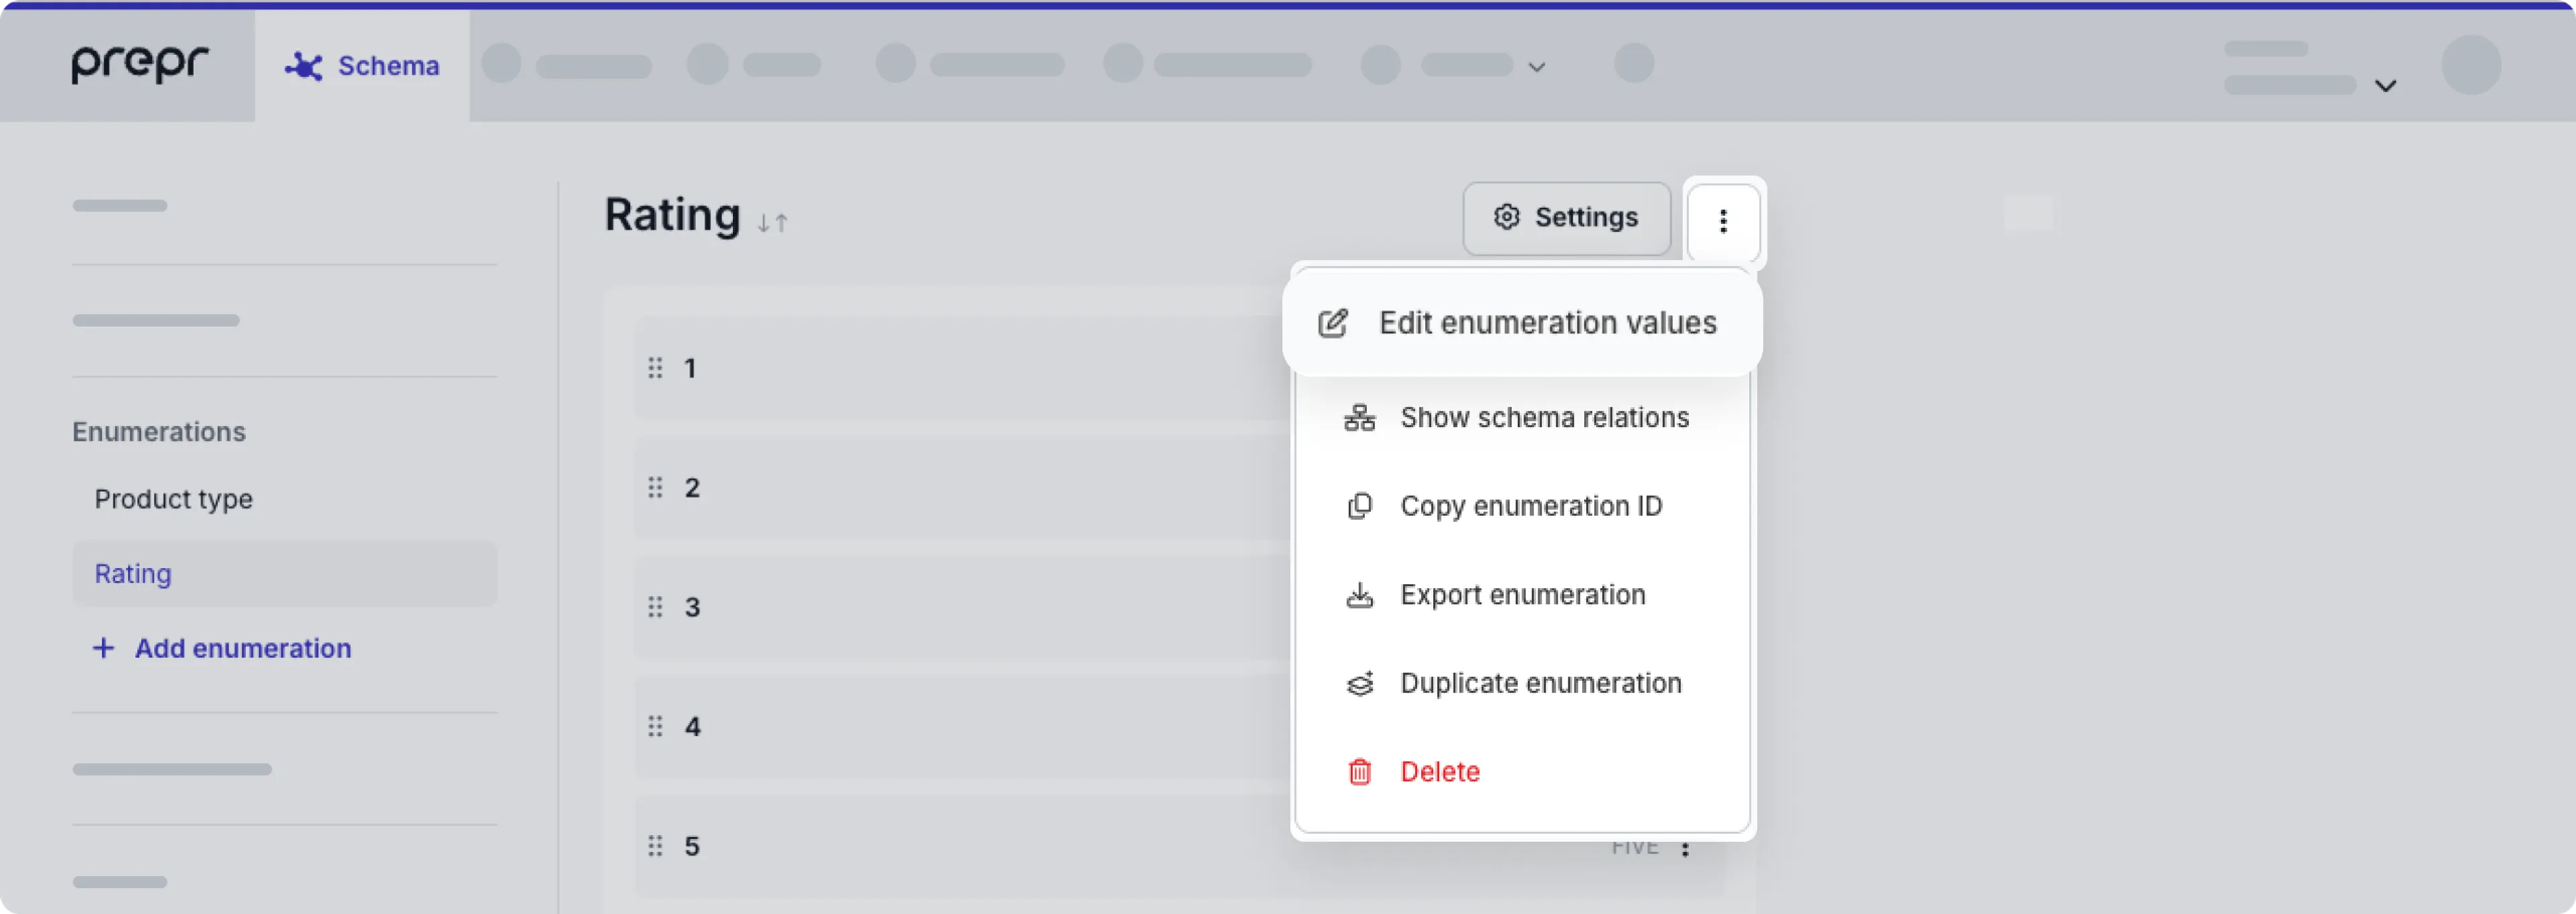
Task: Click the schema relations diagram icon
Action: tap(1359, 417)
